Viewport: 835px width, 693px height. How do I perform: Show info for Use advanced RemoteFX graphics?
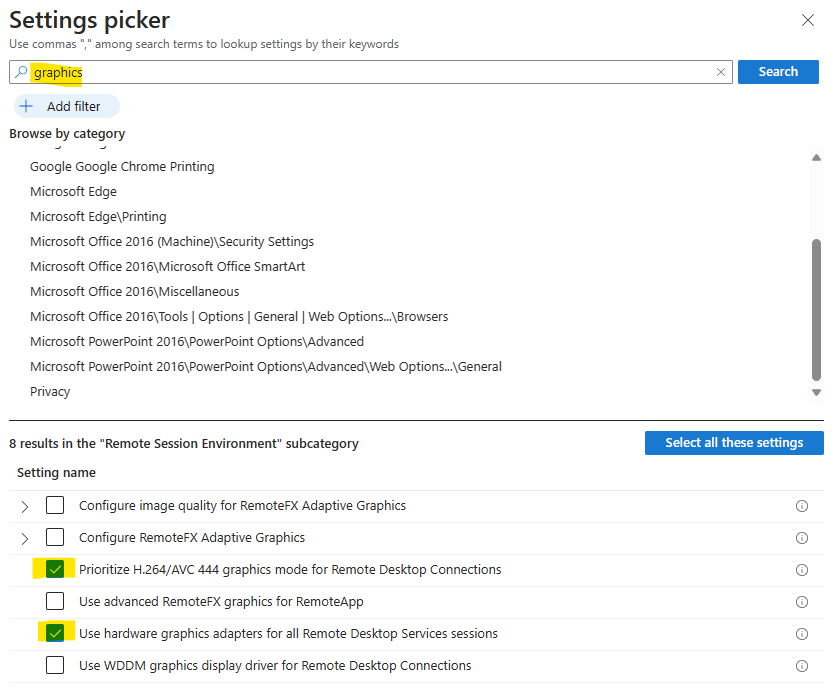801,602
